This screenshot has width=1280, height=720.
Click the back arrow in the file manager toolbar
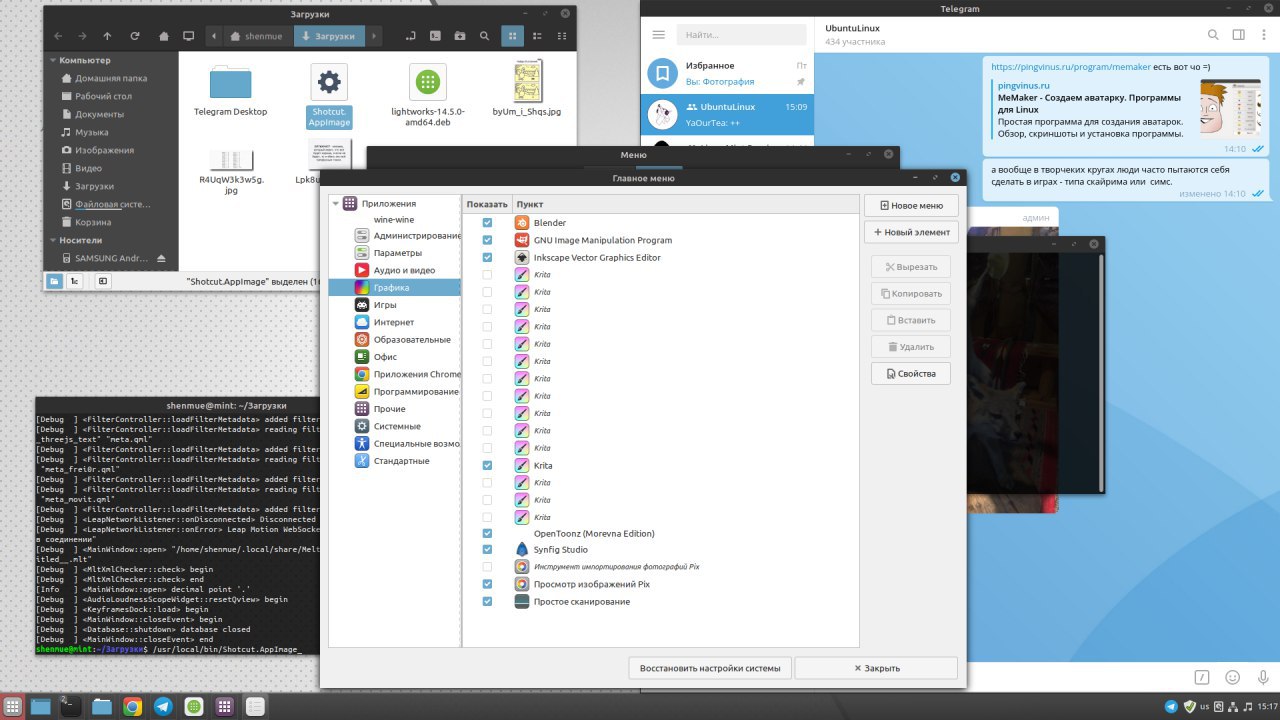56,36
